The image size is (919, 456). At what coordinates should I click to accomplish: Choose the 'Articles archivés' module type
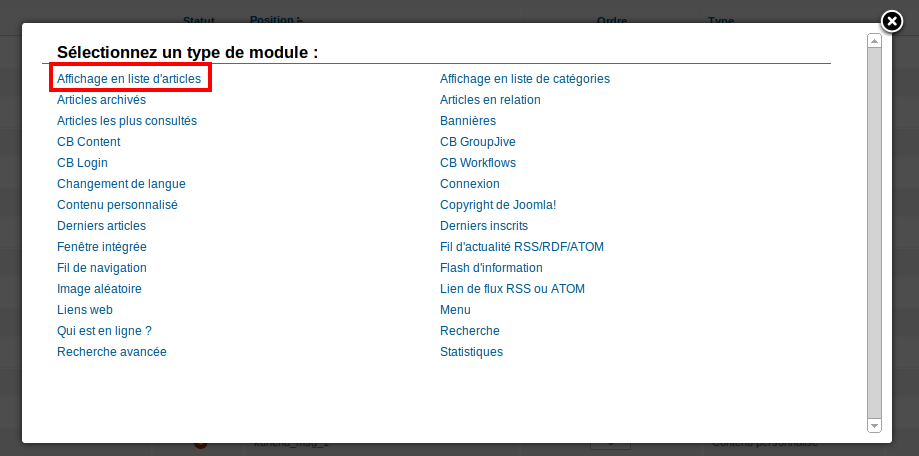coord(101,100)
